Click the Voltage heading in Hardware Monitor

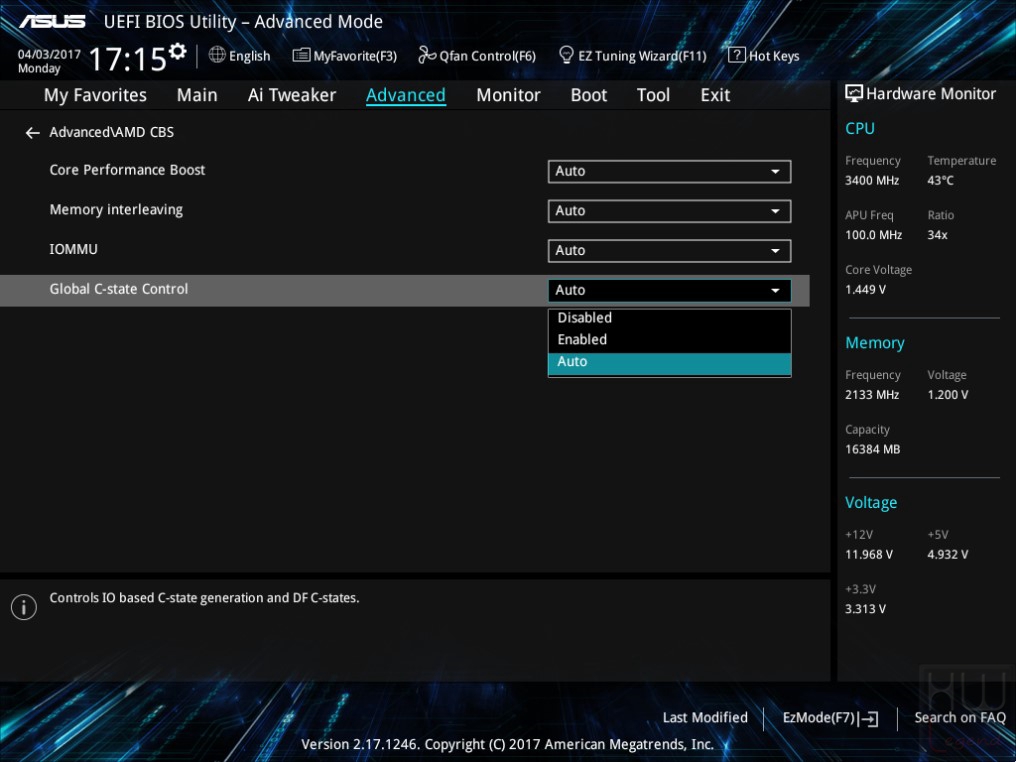click(x=871, y=503)
